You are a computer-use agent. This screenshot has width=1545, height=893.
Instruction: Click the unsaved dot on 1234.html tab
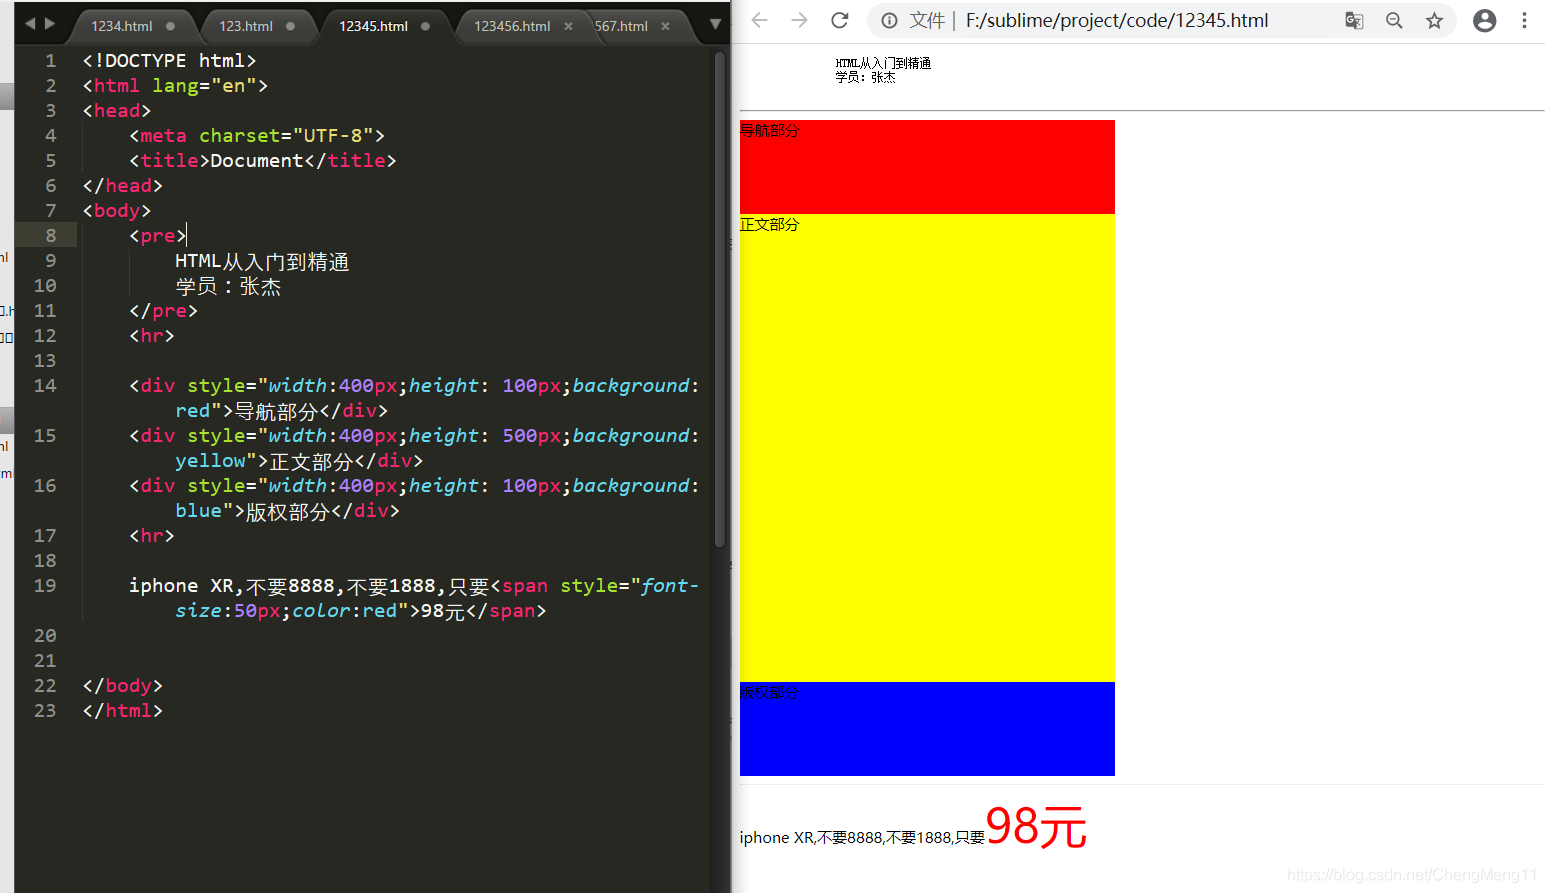point(170,26)
